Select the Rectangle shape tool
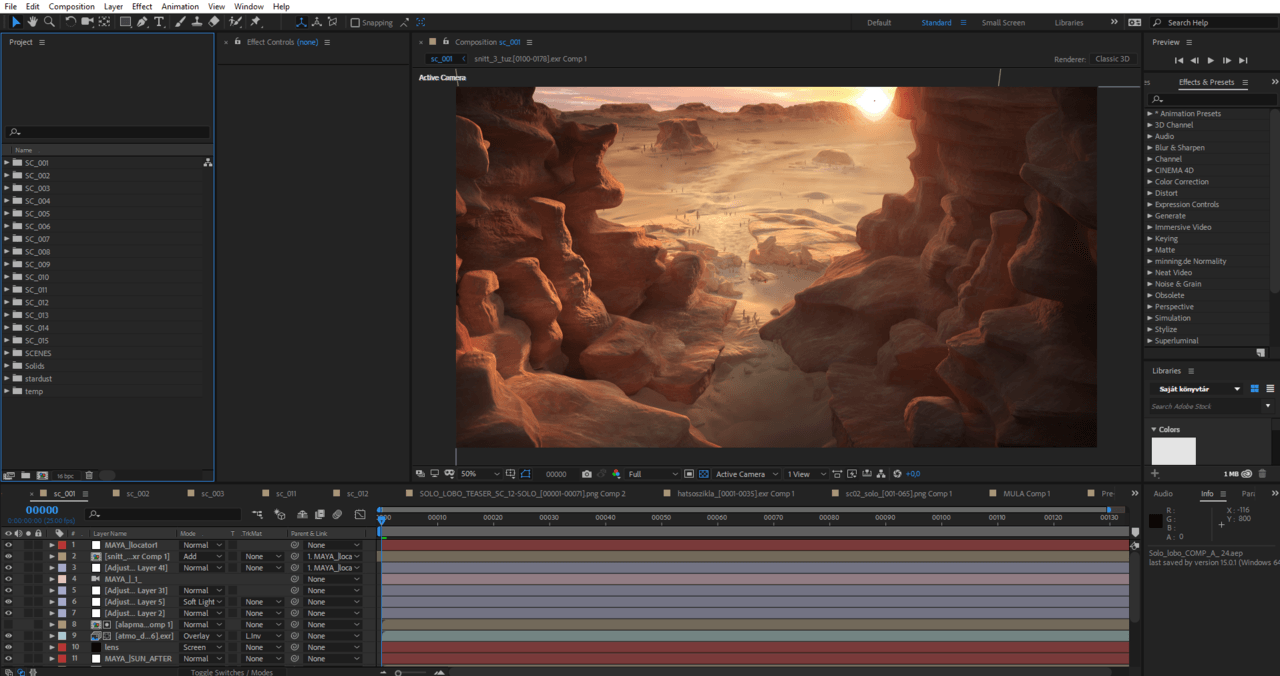 (125, 22)
